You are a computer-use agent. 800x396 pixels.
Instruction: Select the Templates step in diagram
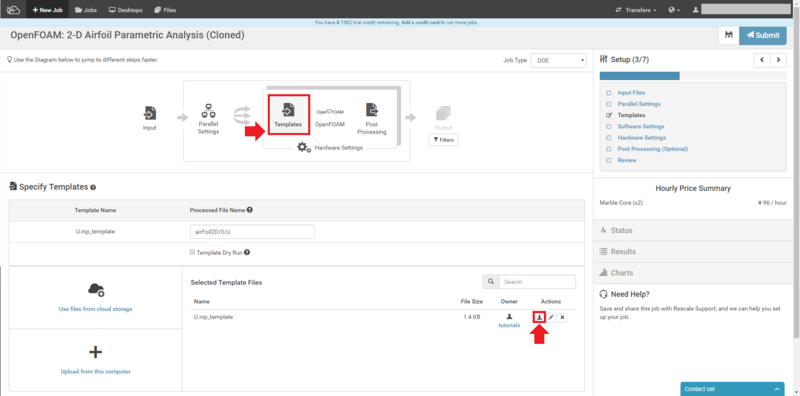288,115
